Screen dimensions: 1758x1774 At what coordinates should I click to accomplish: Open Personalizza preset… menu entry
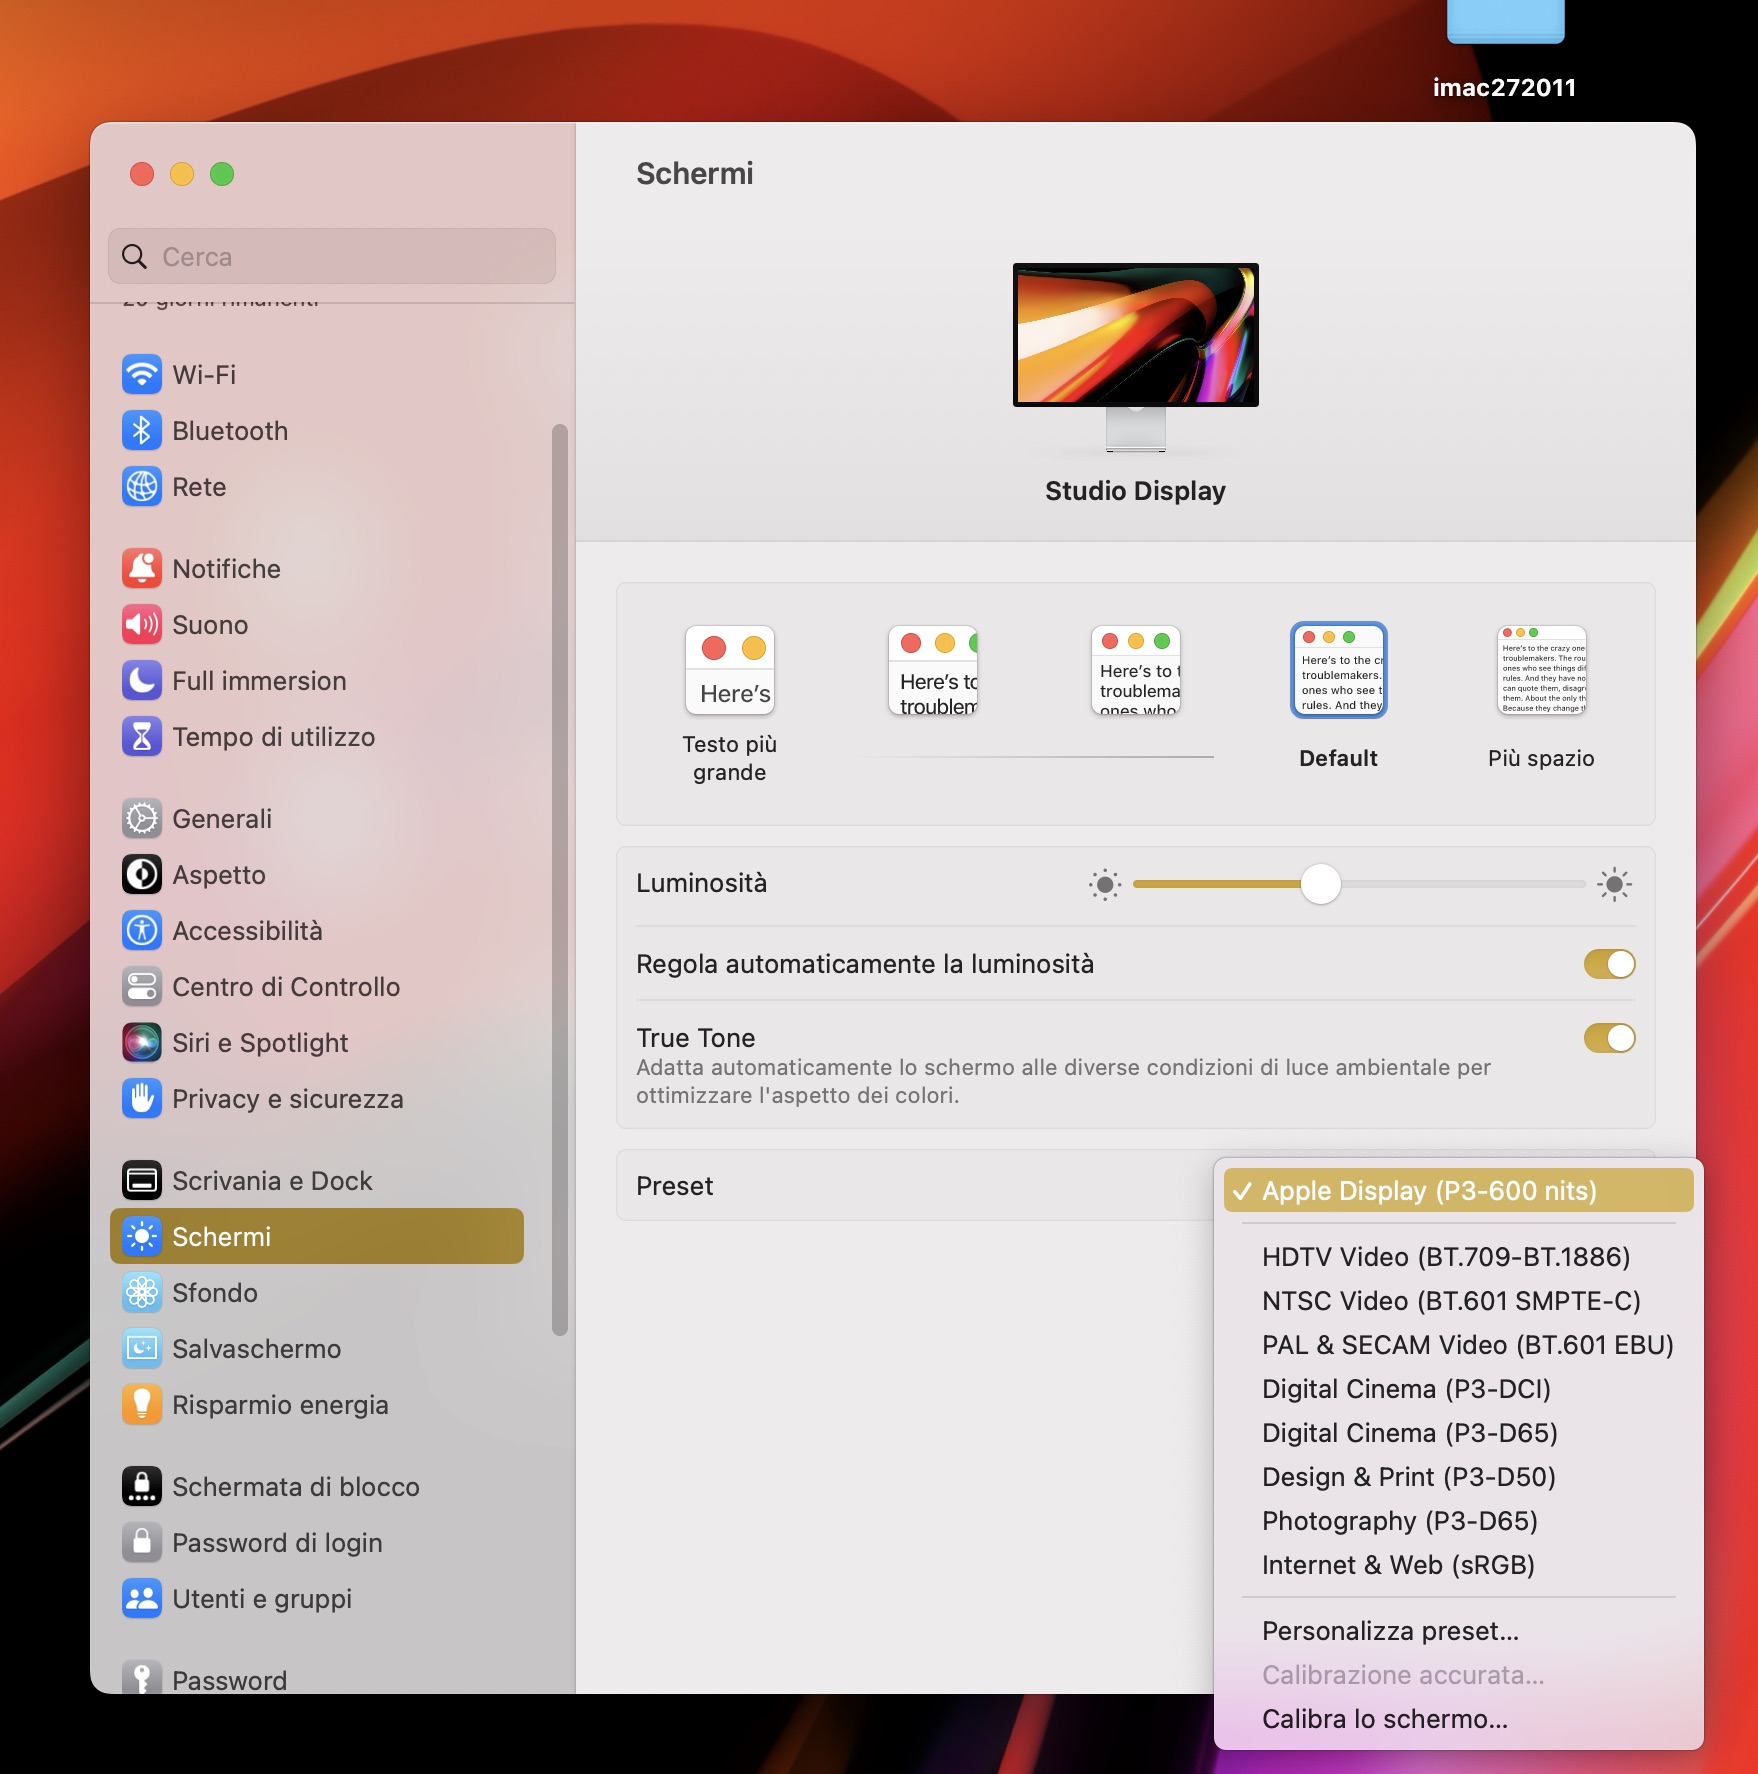[1459, 1631]
